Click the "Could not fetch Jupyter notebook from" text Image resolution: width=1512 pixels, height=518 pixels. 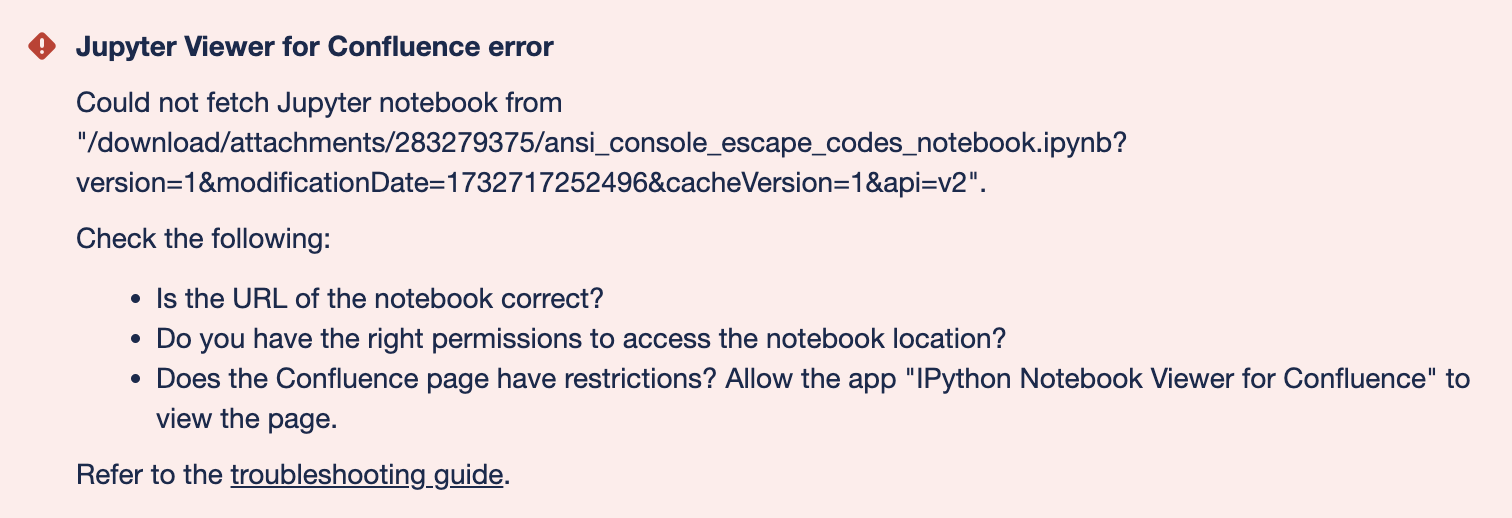click(319, 102)
